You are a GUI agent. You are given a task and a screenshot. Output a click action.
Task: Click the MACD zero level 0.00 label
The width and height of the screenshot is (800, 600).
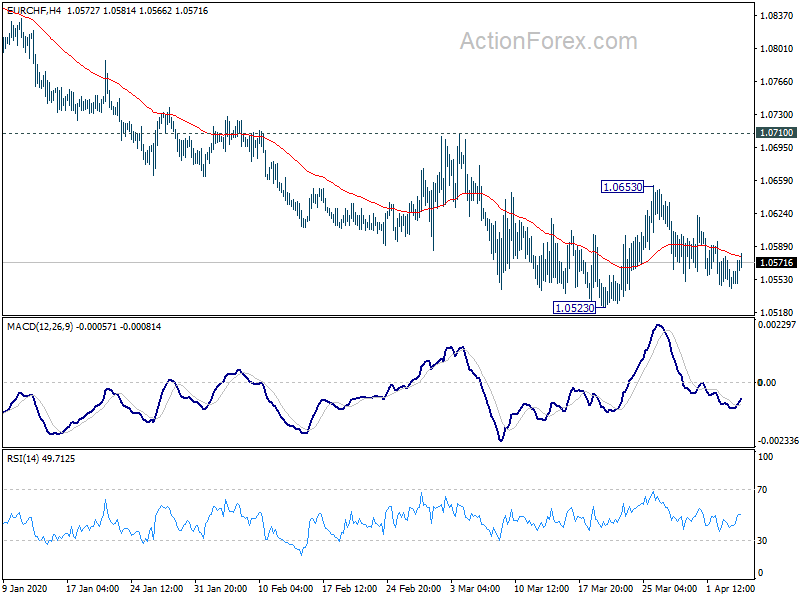tap(767, 383)
